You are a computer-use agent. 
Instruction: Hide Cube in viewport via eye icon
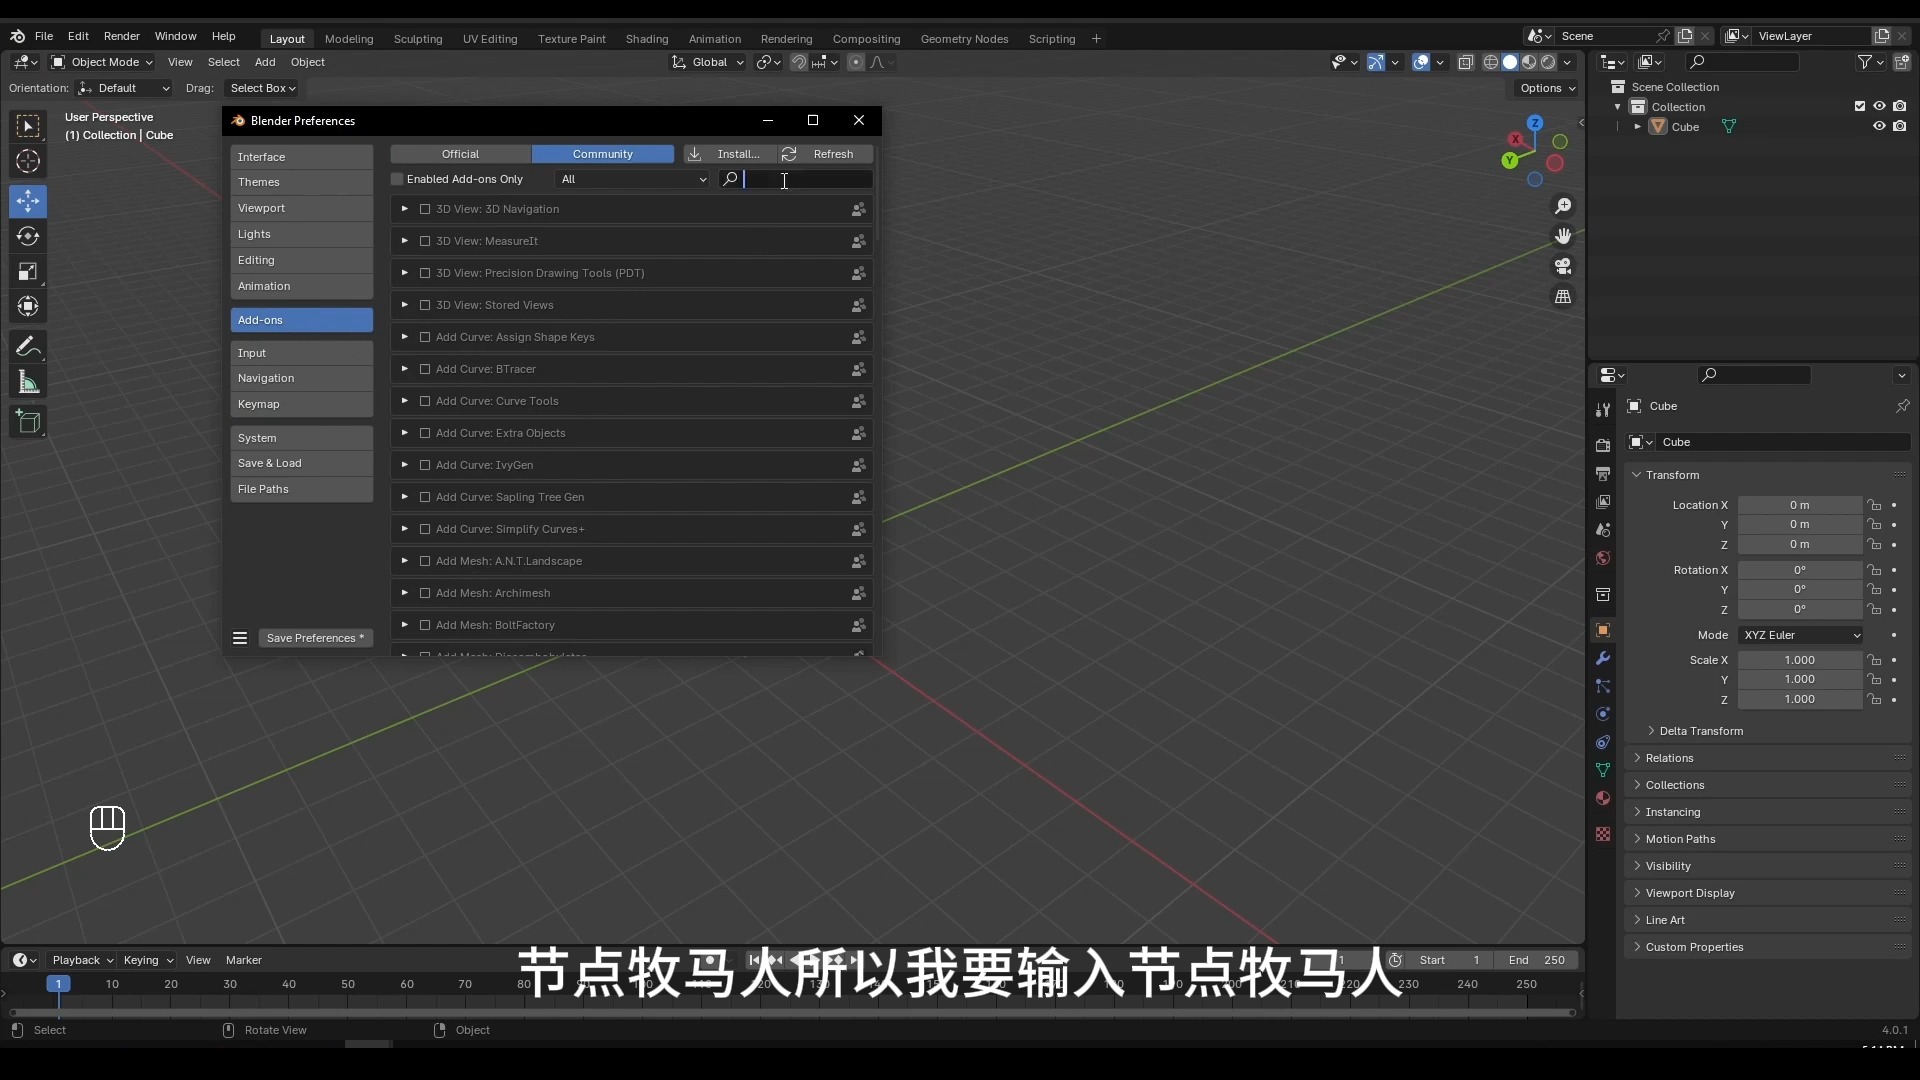[x=1879, y=126]
